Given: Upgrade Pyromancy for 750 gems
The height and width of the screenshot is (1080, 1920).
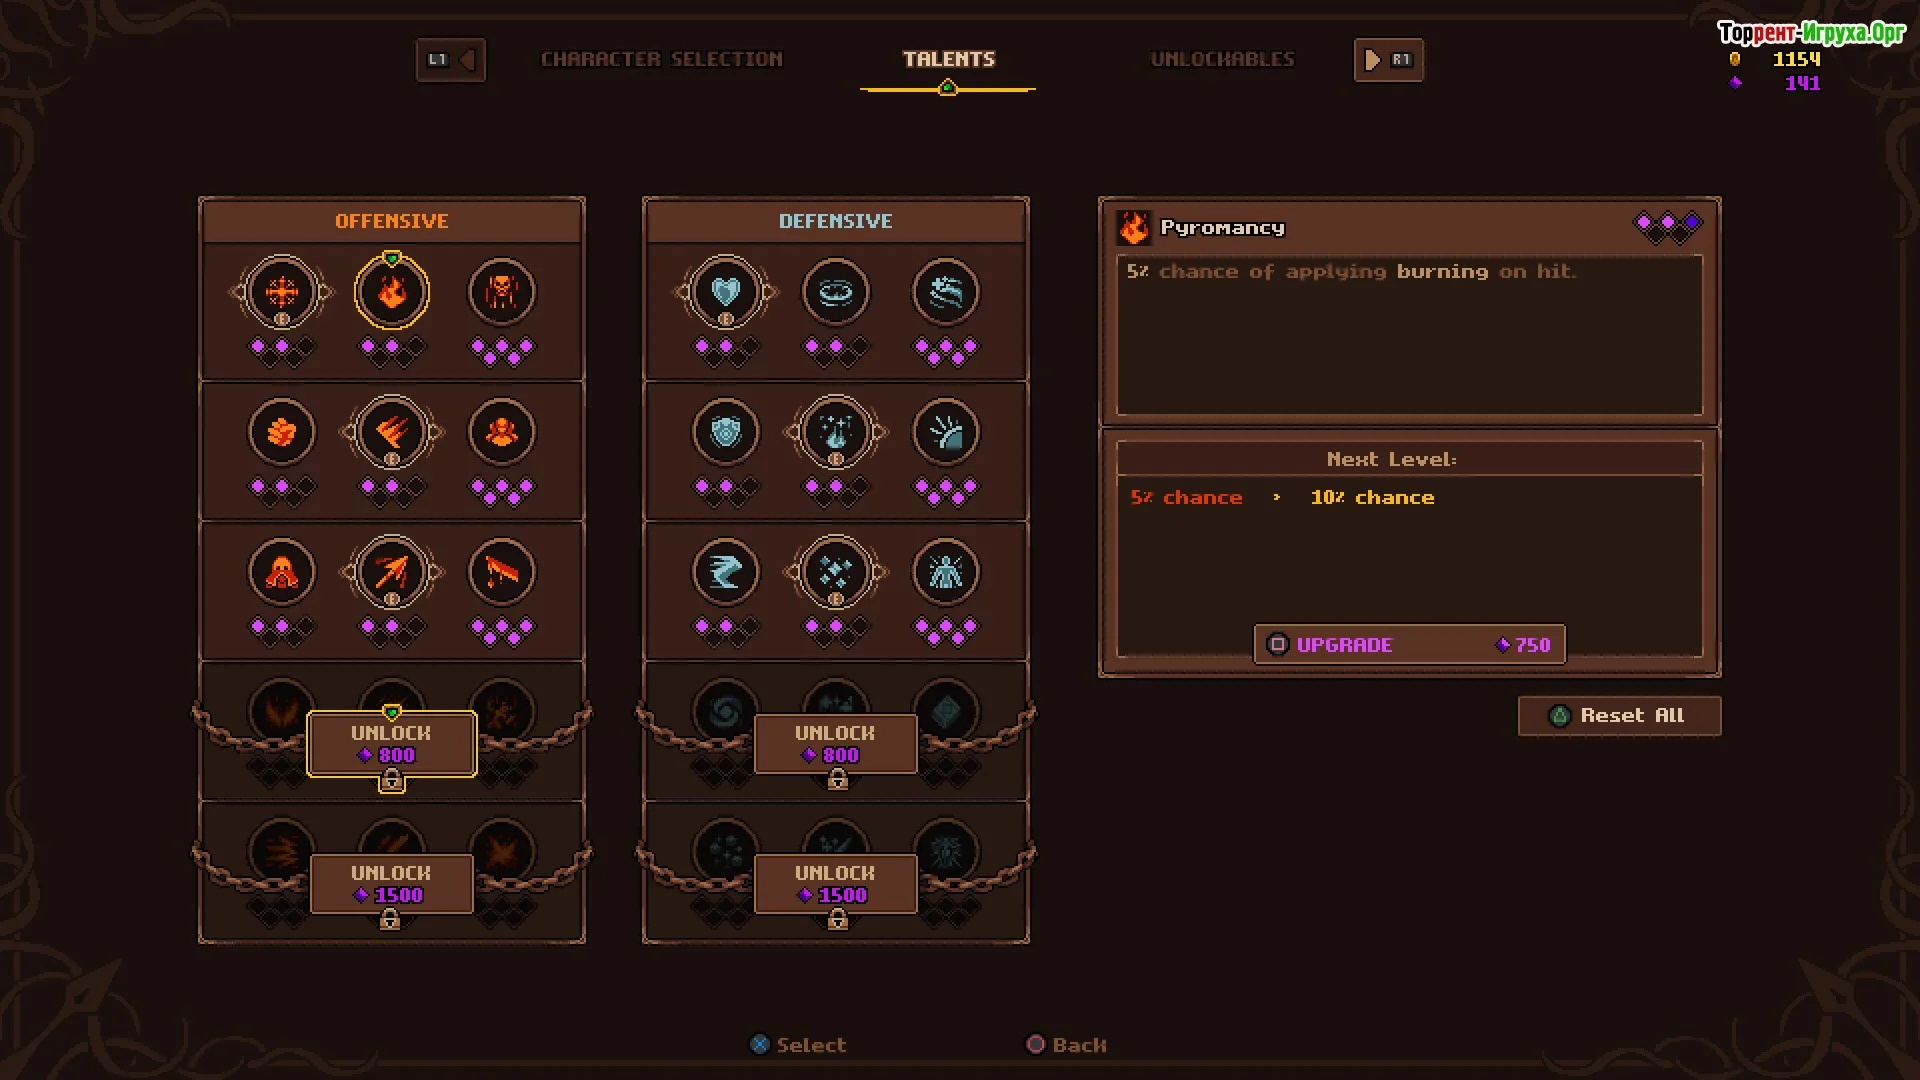Looking at the screenshot, I should pos(1410,645).
